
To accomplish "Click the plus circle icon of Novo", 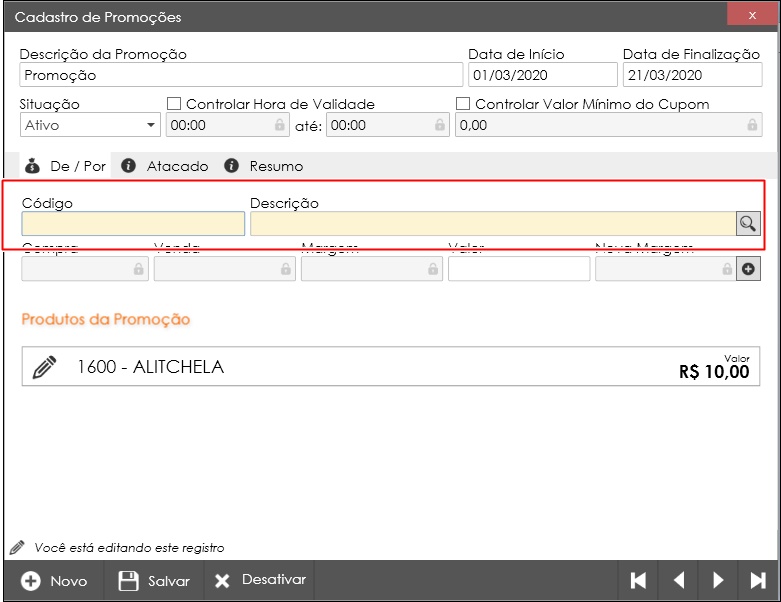I will pos(31,581).
